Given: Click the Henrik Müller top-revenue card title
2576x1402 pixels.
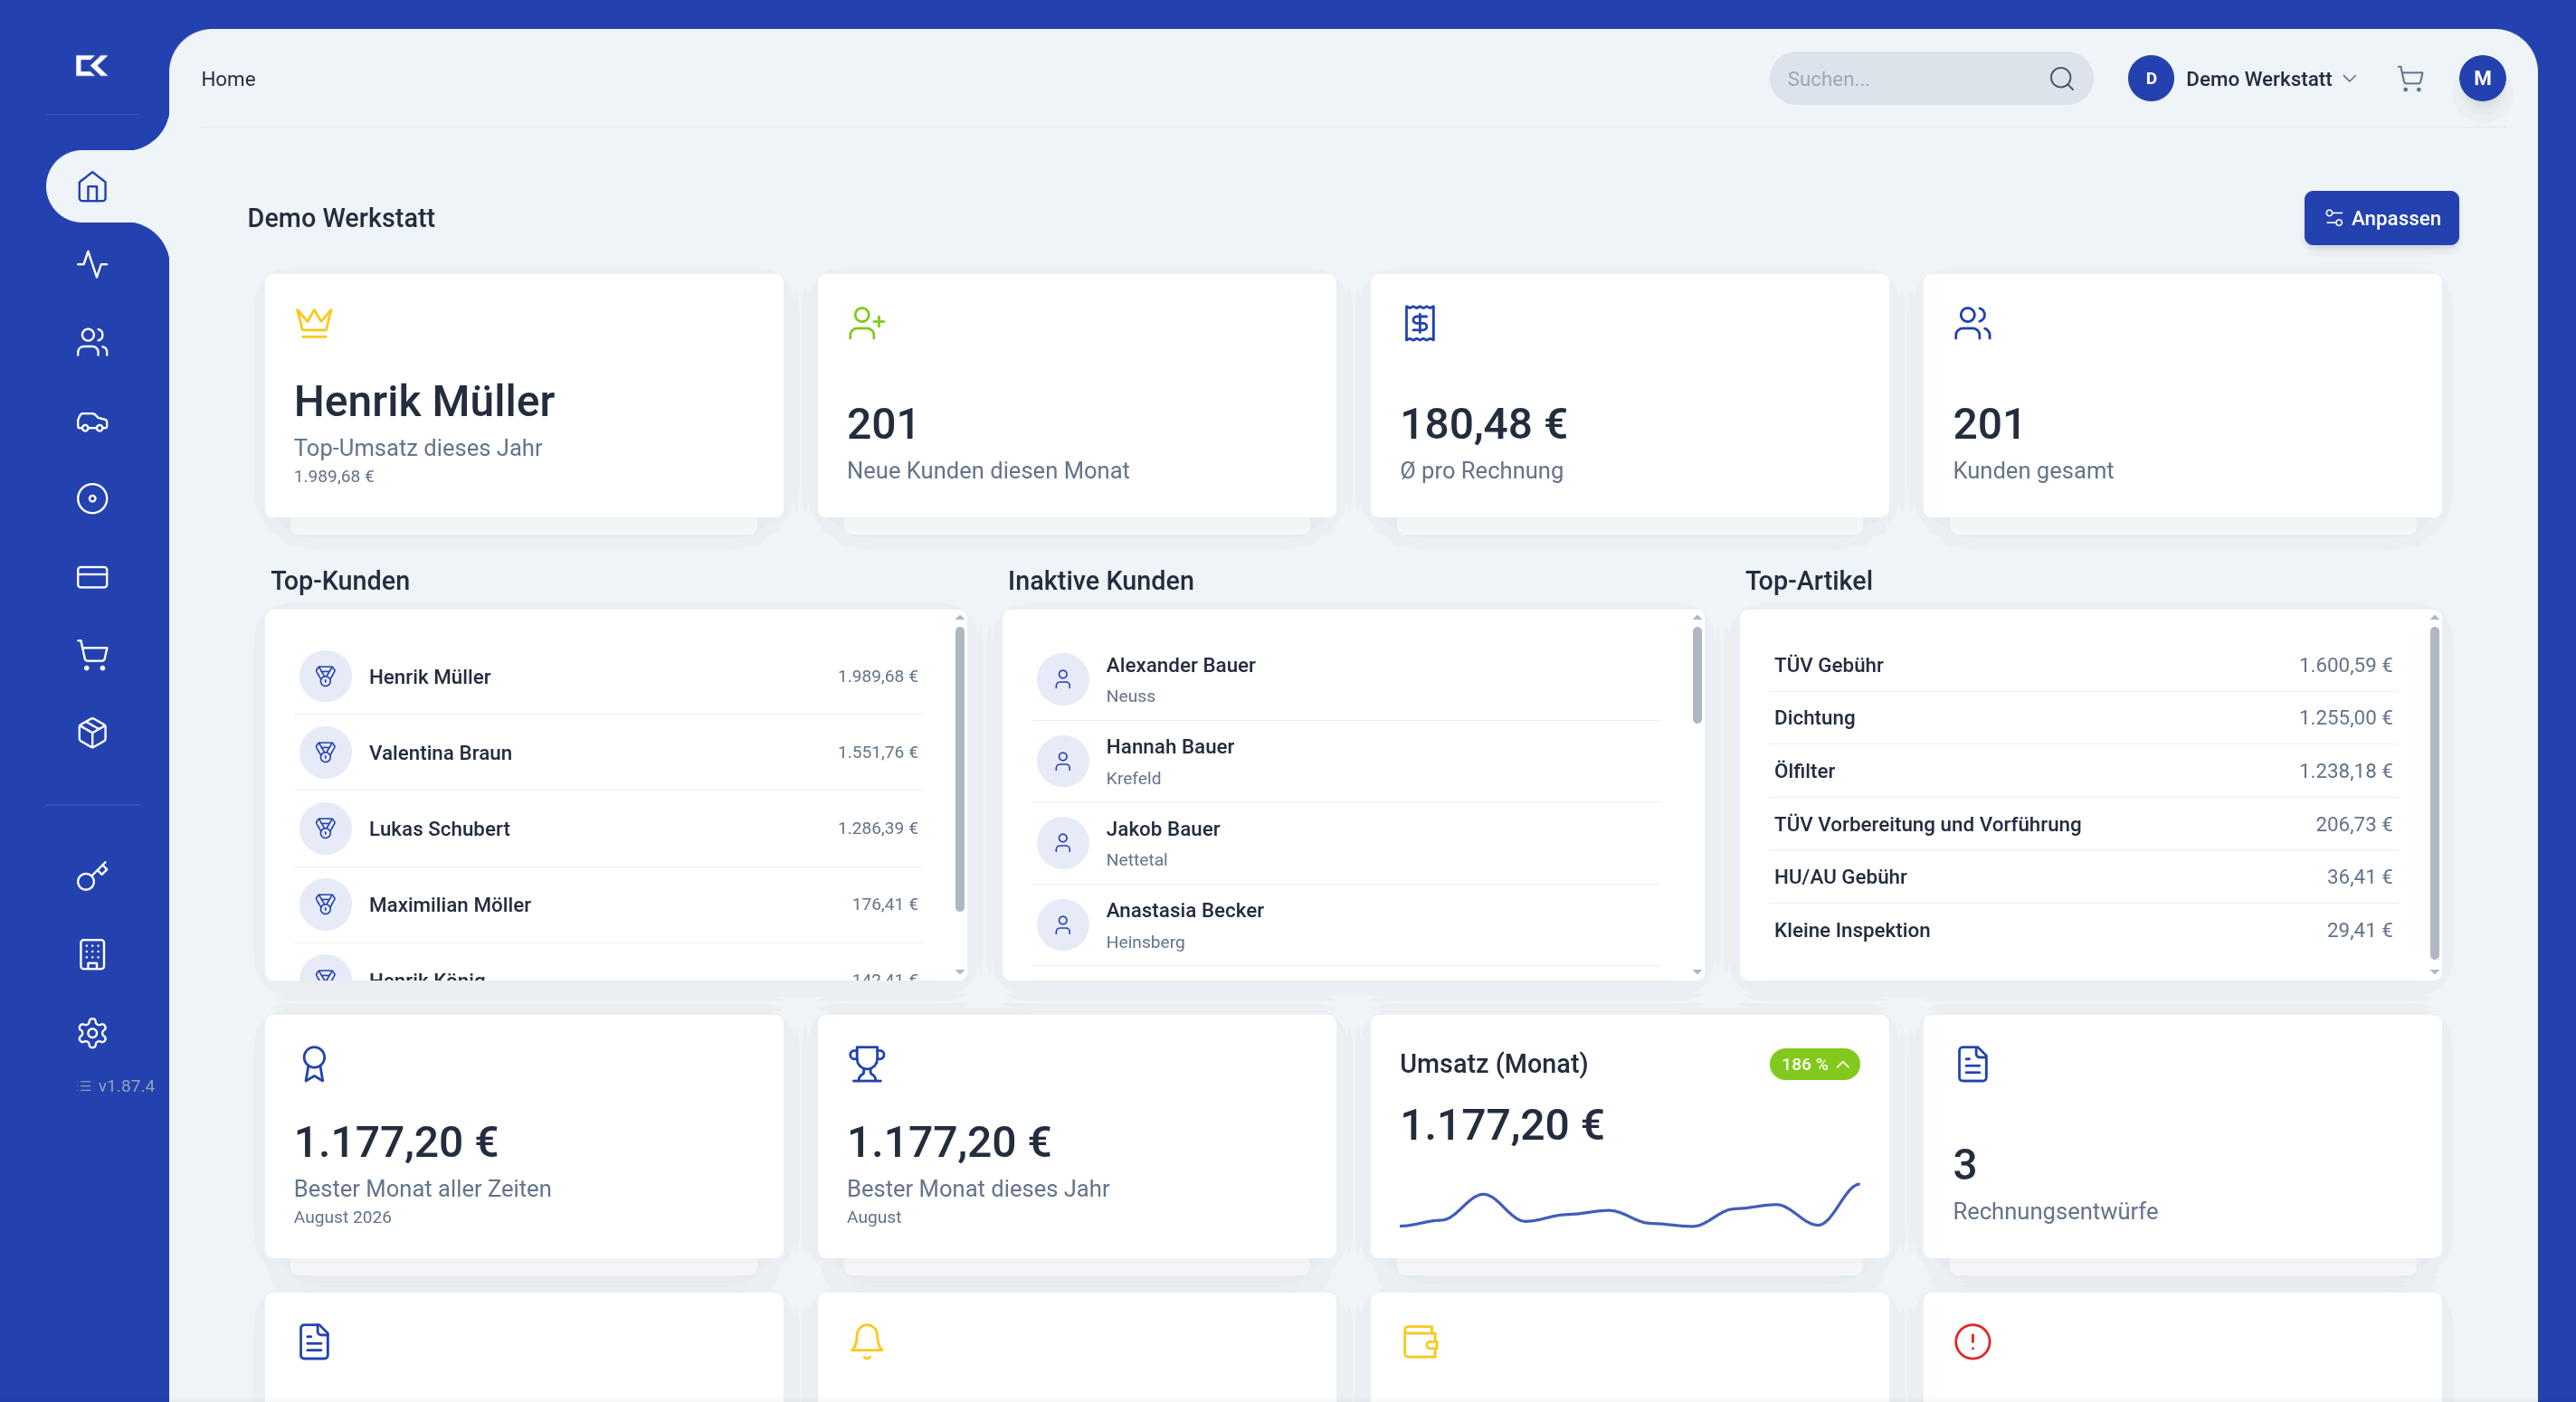Looking at the screenshot, I should click(x=424, y=401).
